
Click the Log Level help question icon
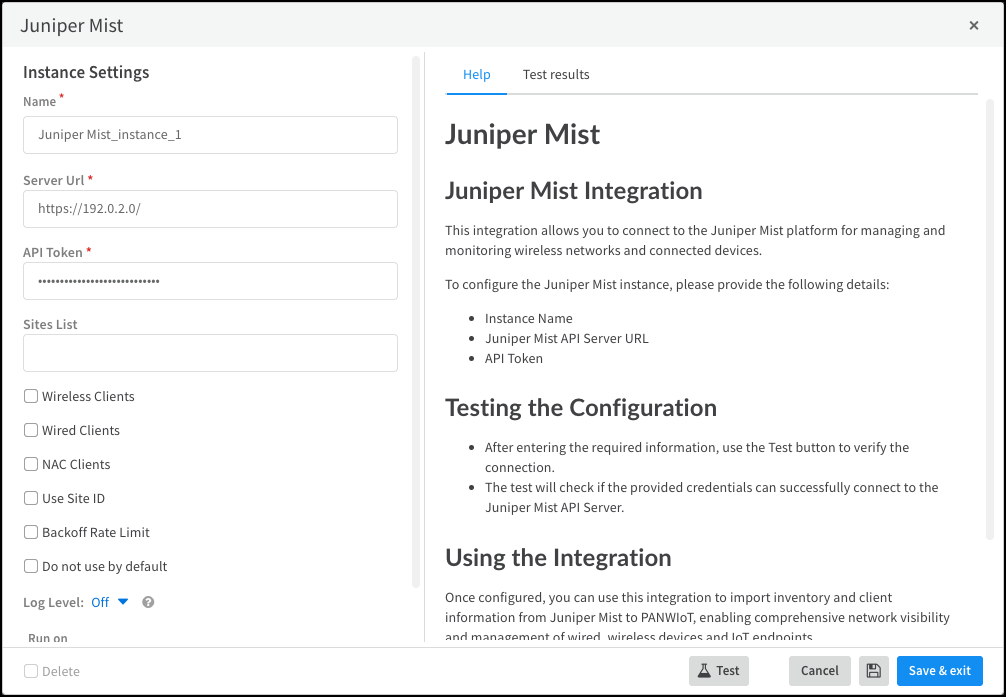pos(148,602)
